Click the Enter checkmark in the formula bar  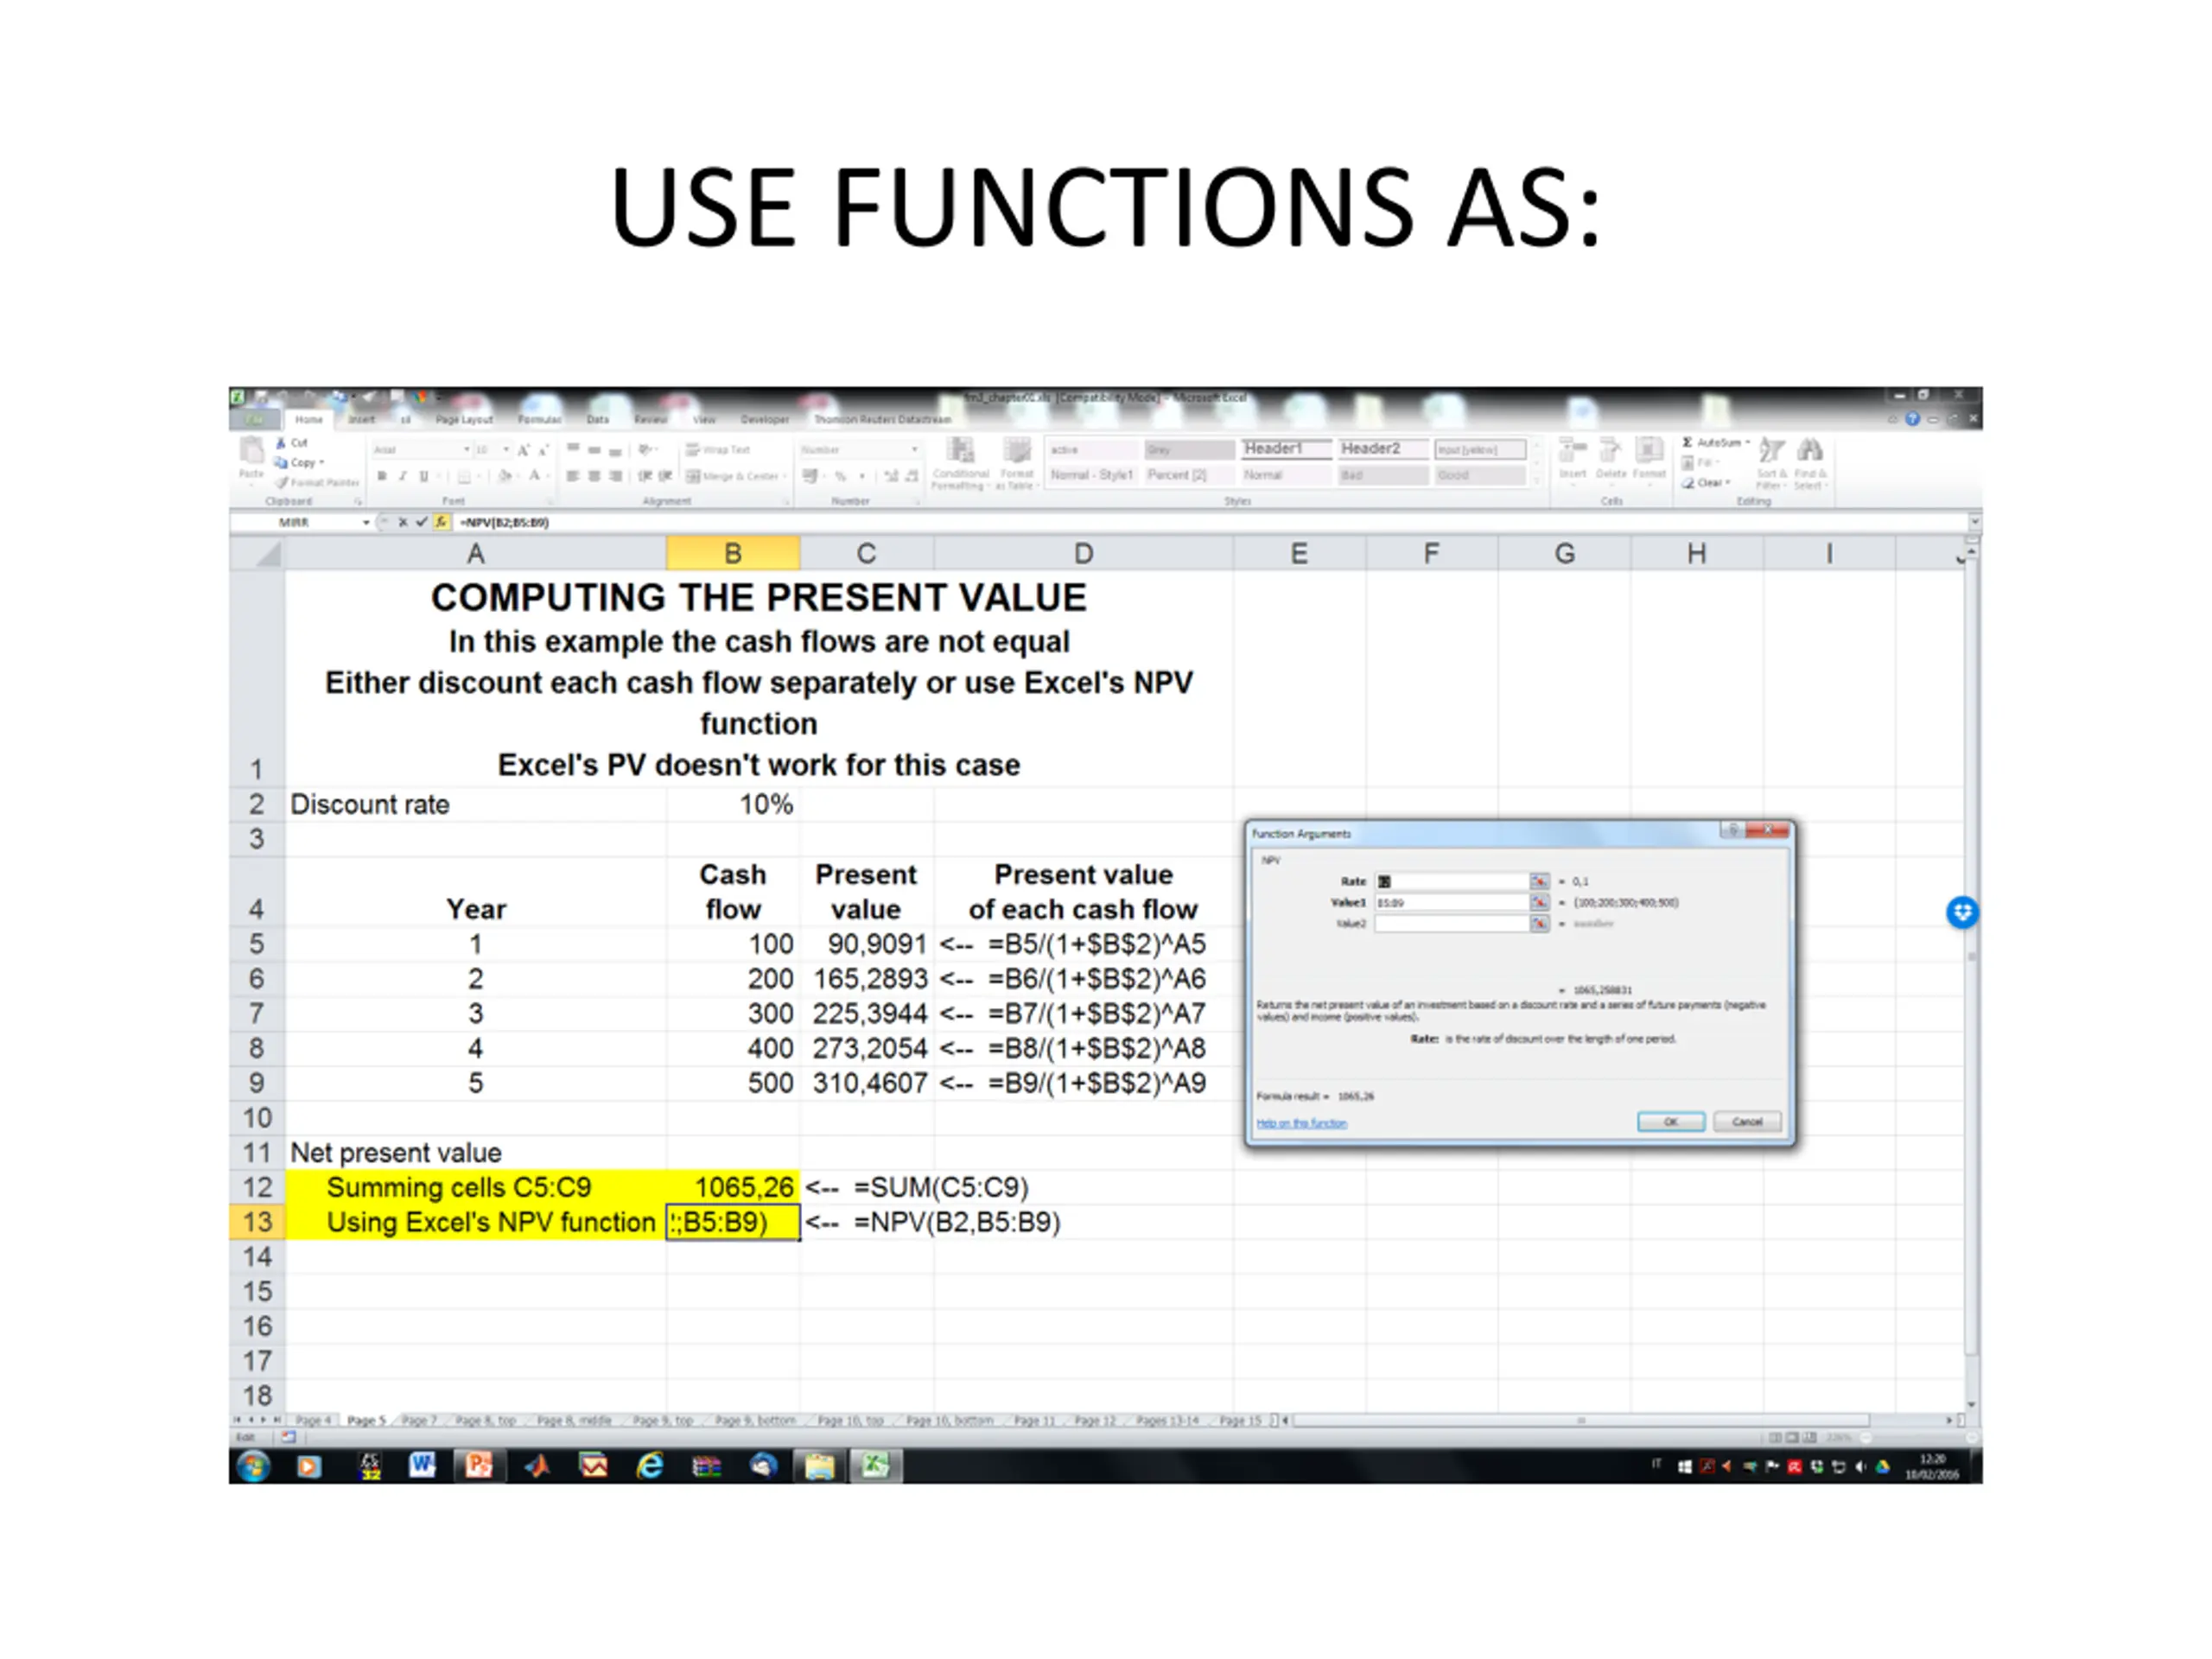(421, 522)
